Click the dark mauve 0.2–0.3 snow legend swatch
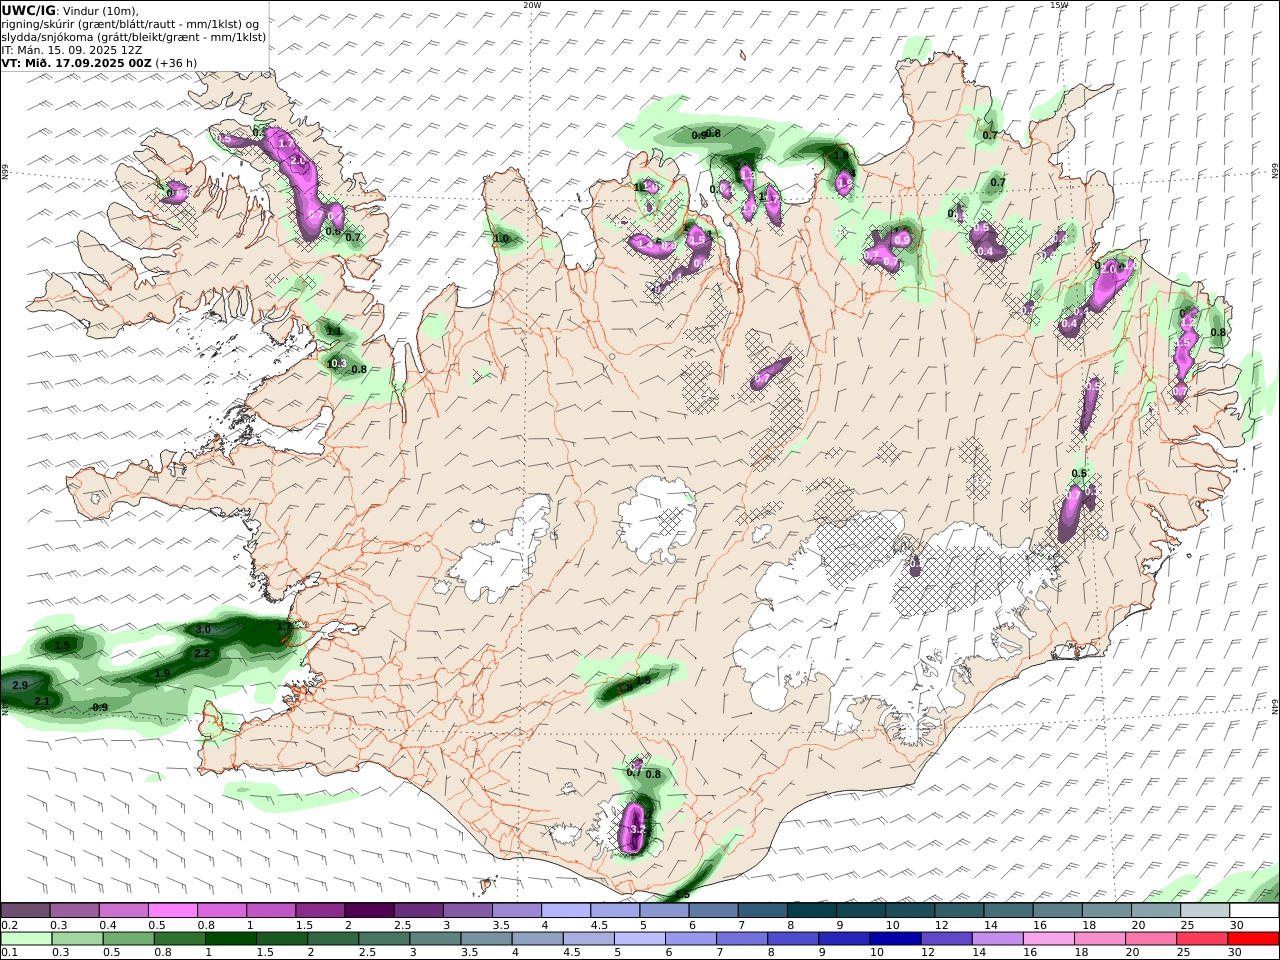 (x=25, y=910)
